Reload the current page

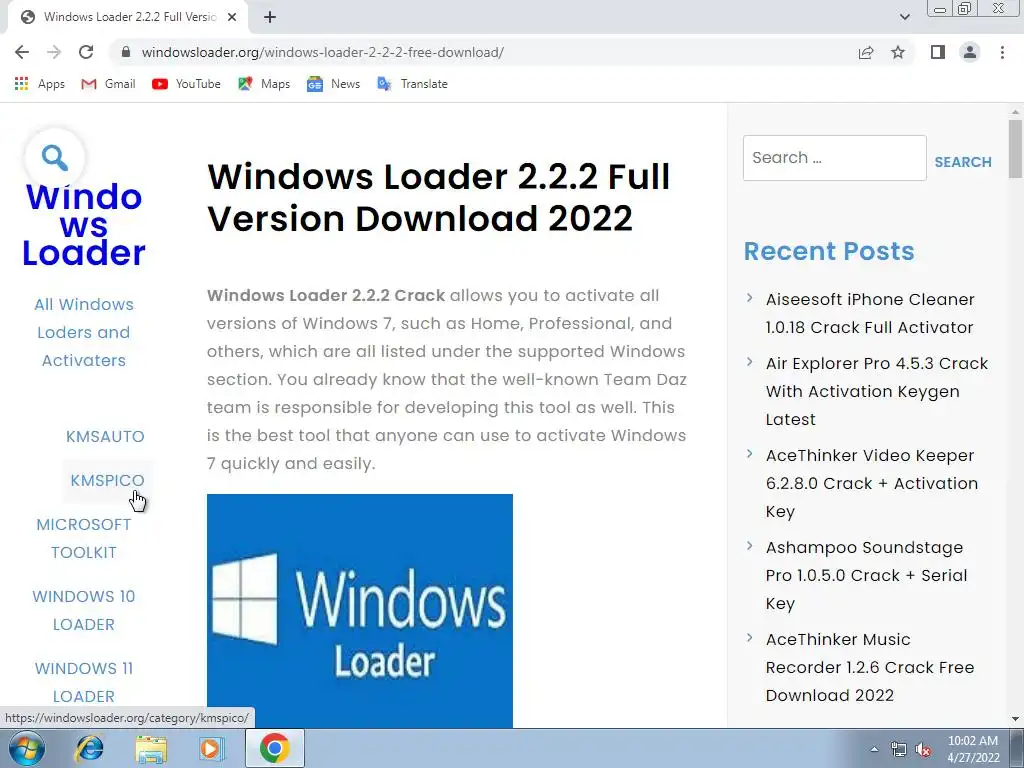tap(86, 52)
